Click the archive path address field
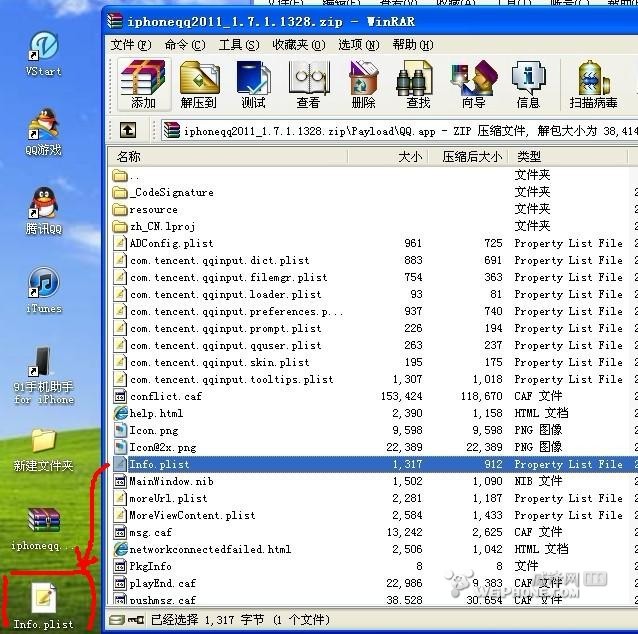Image resolution: width=638 pixels, height=634 pixels. tap(400, 131)
